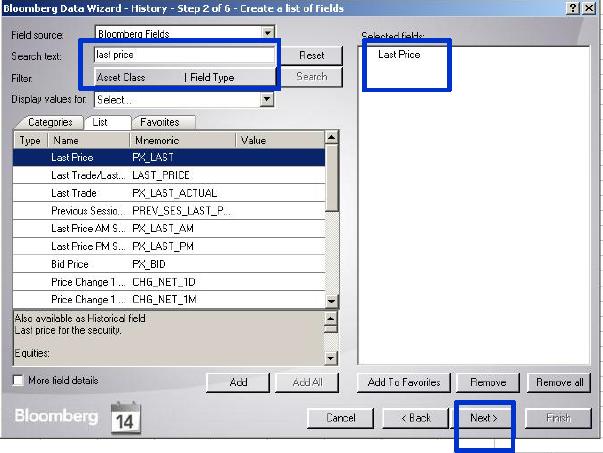Click the help question mark icon
This screenshot has height=453, width=603.
[x=572, y=8]
